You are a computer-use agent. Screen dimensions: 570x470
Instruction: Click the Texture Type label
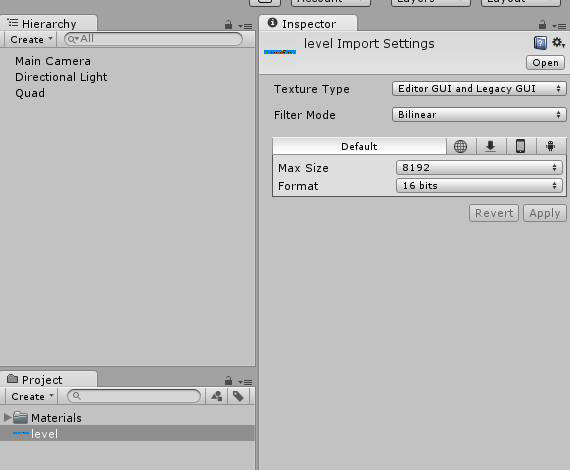click(x=312, y=89)
